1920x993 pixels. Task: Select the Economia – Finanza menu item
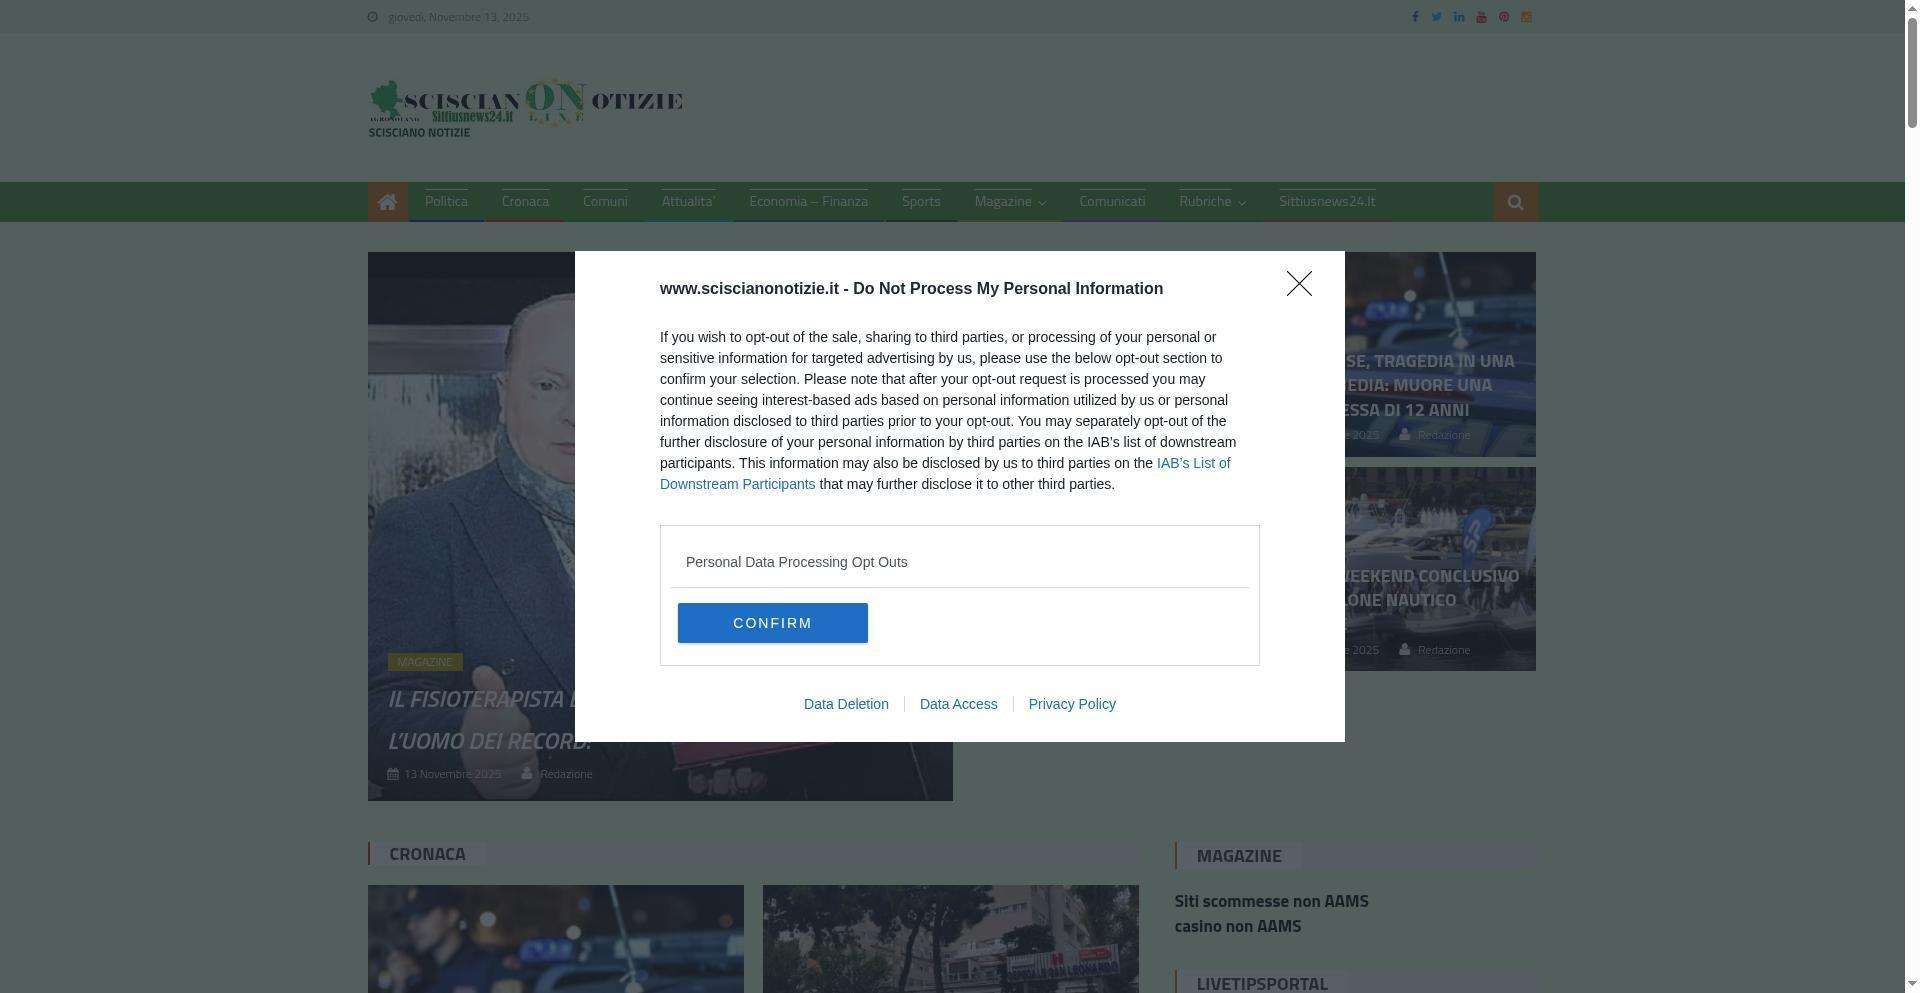point(808,202)
